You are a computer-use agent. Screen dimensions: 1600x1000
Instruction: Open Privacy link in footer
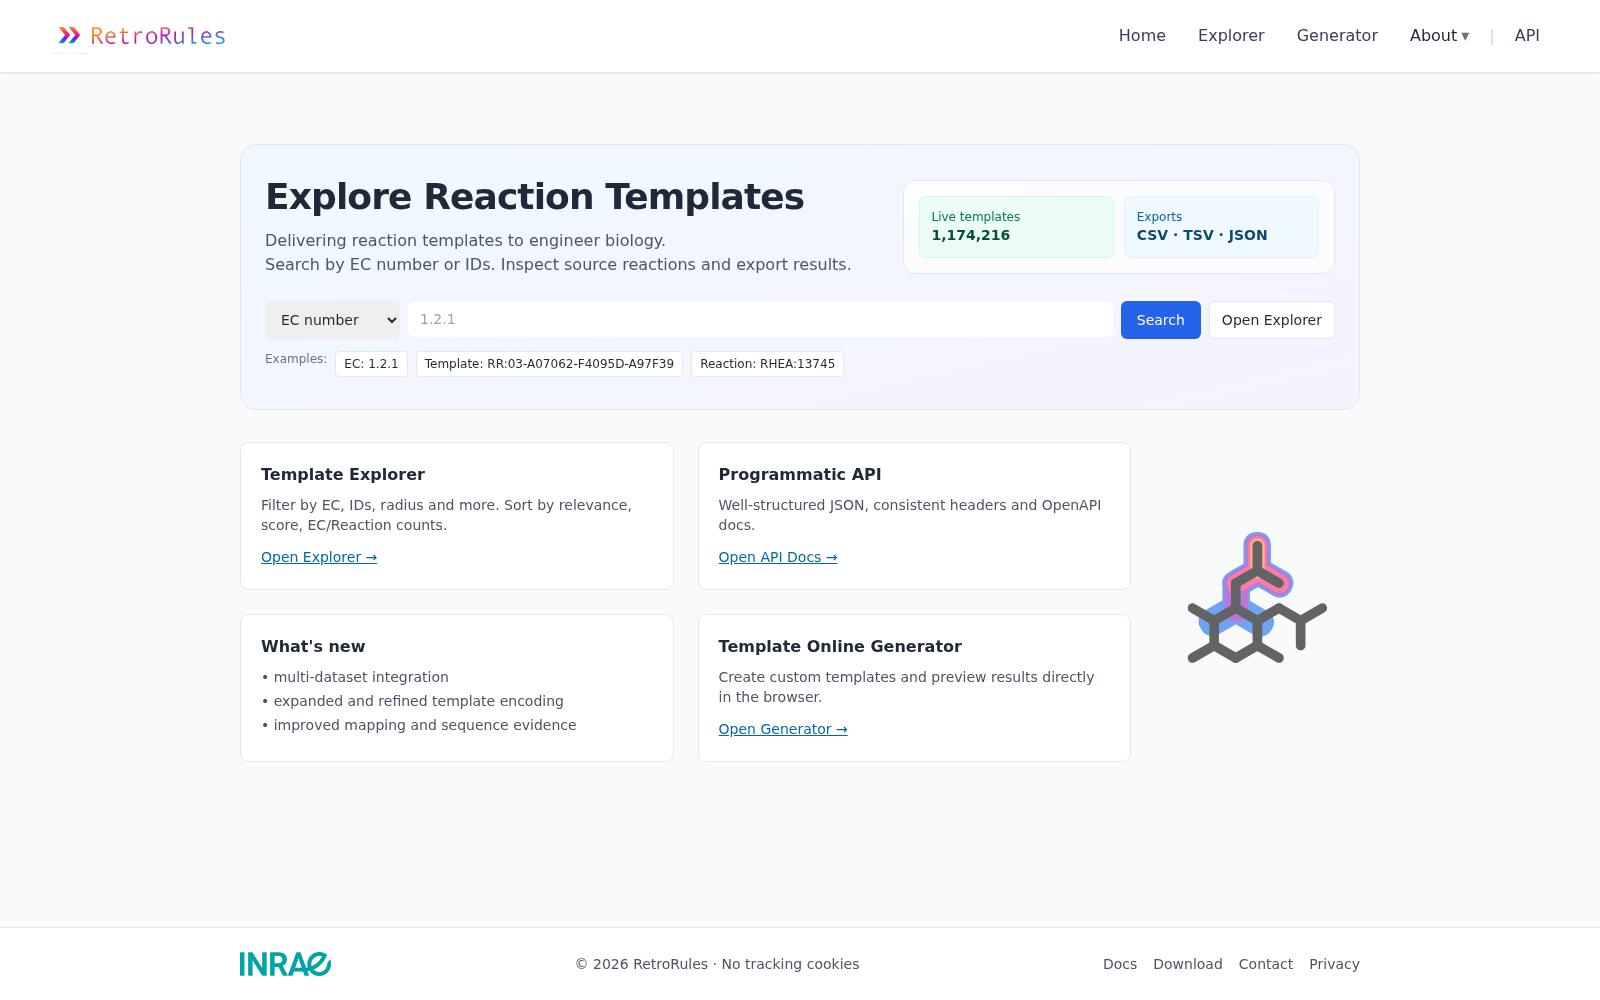click(1334, 964)
